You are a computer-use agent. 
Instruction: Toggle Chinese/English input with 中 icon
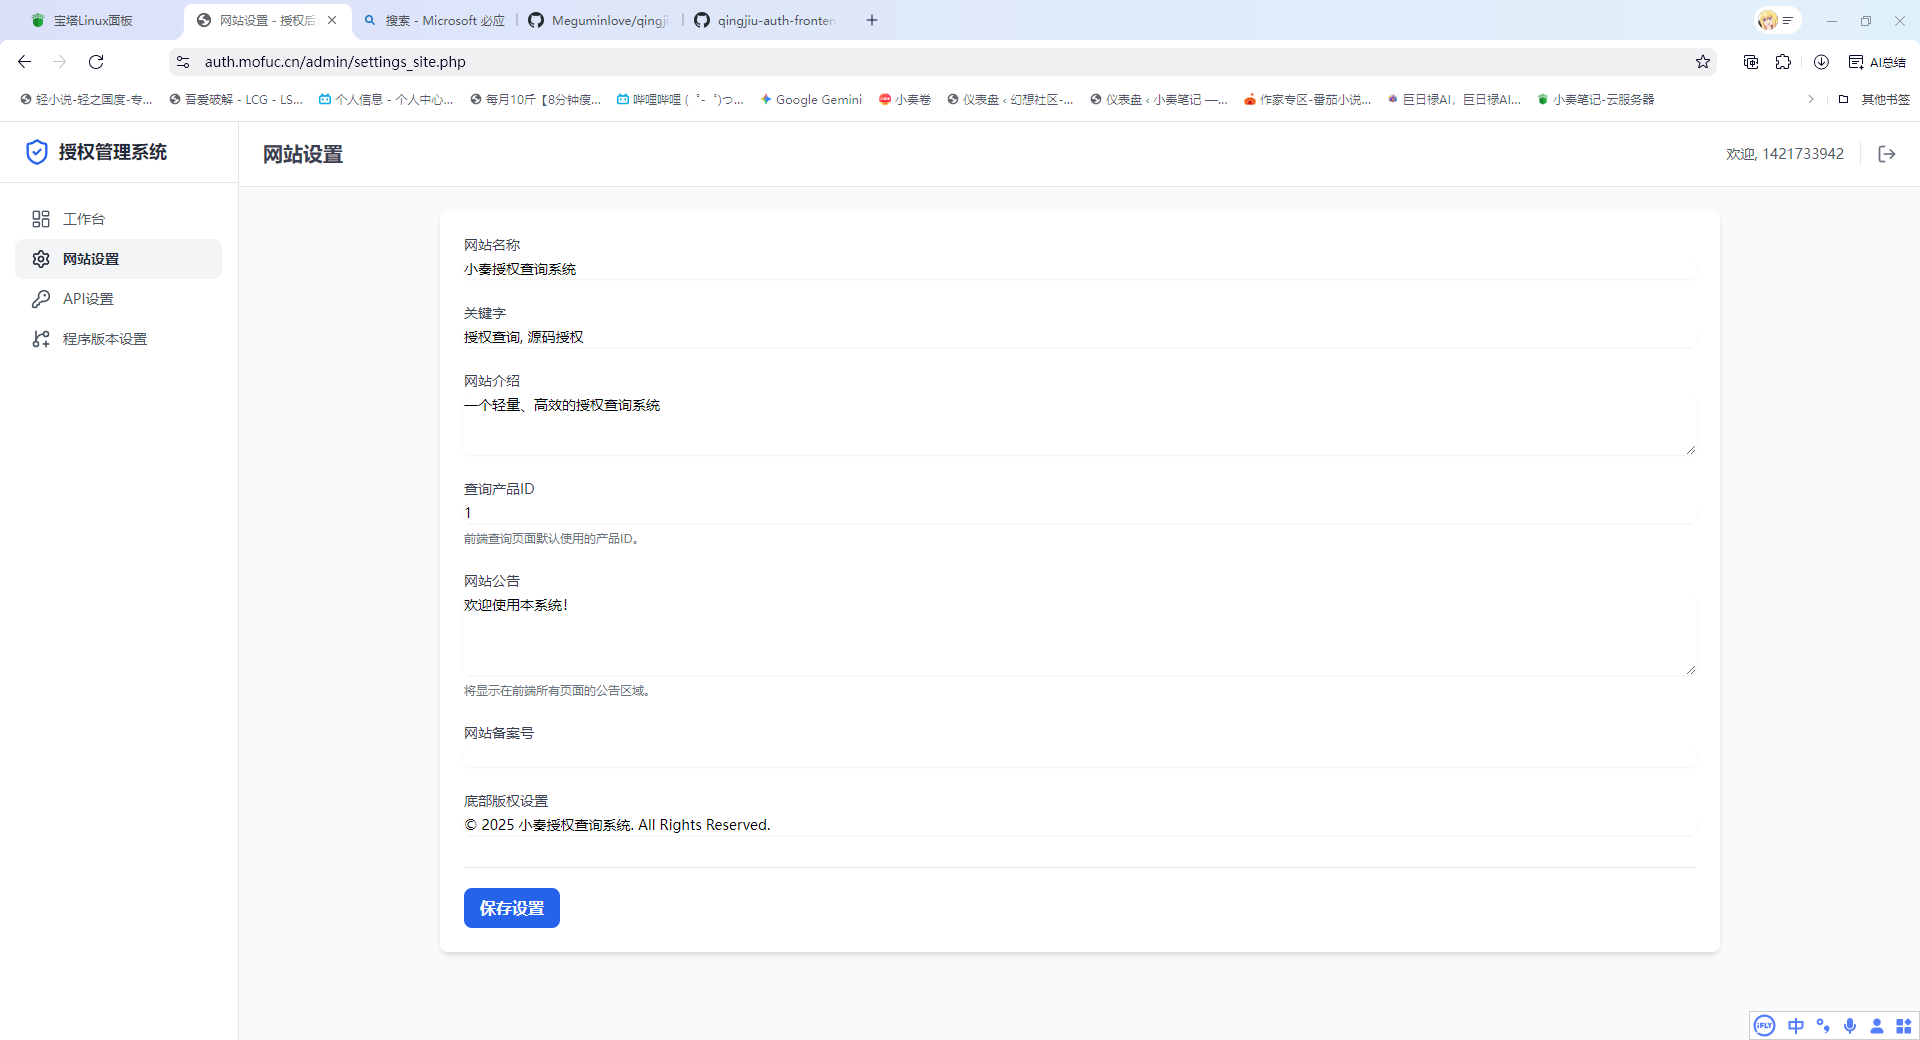click(1795, 1025)
